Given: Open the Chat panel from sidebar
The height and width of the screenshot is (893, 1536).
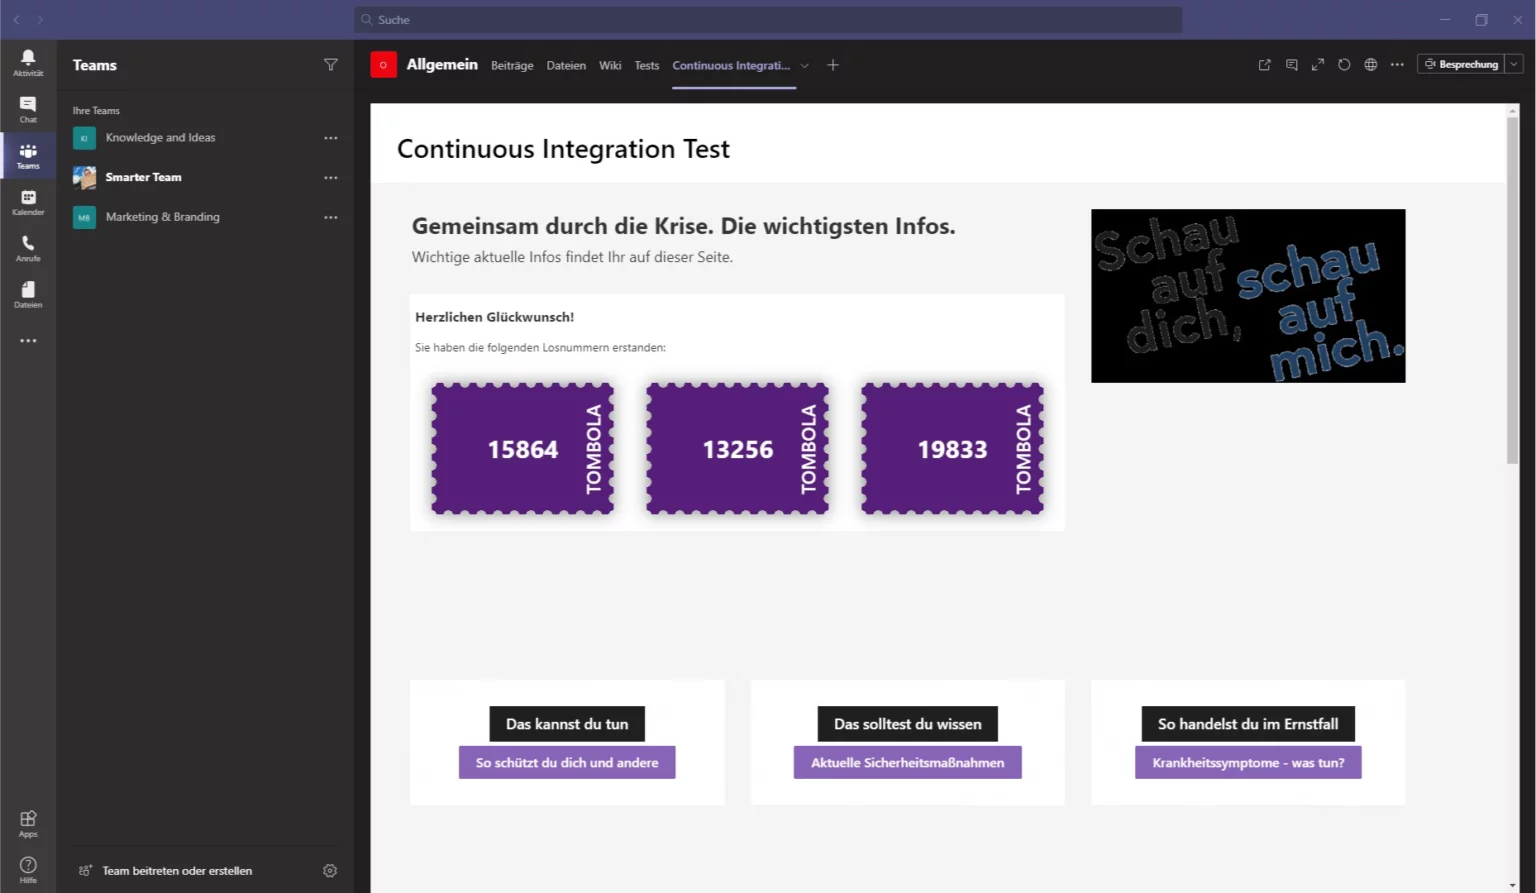Looking at the screenshot, I should point(27,108).
